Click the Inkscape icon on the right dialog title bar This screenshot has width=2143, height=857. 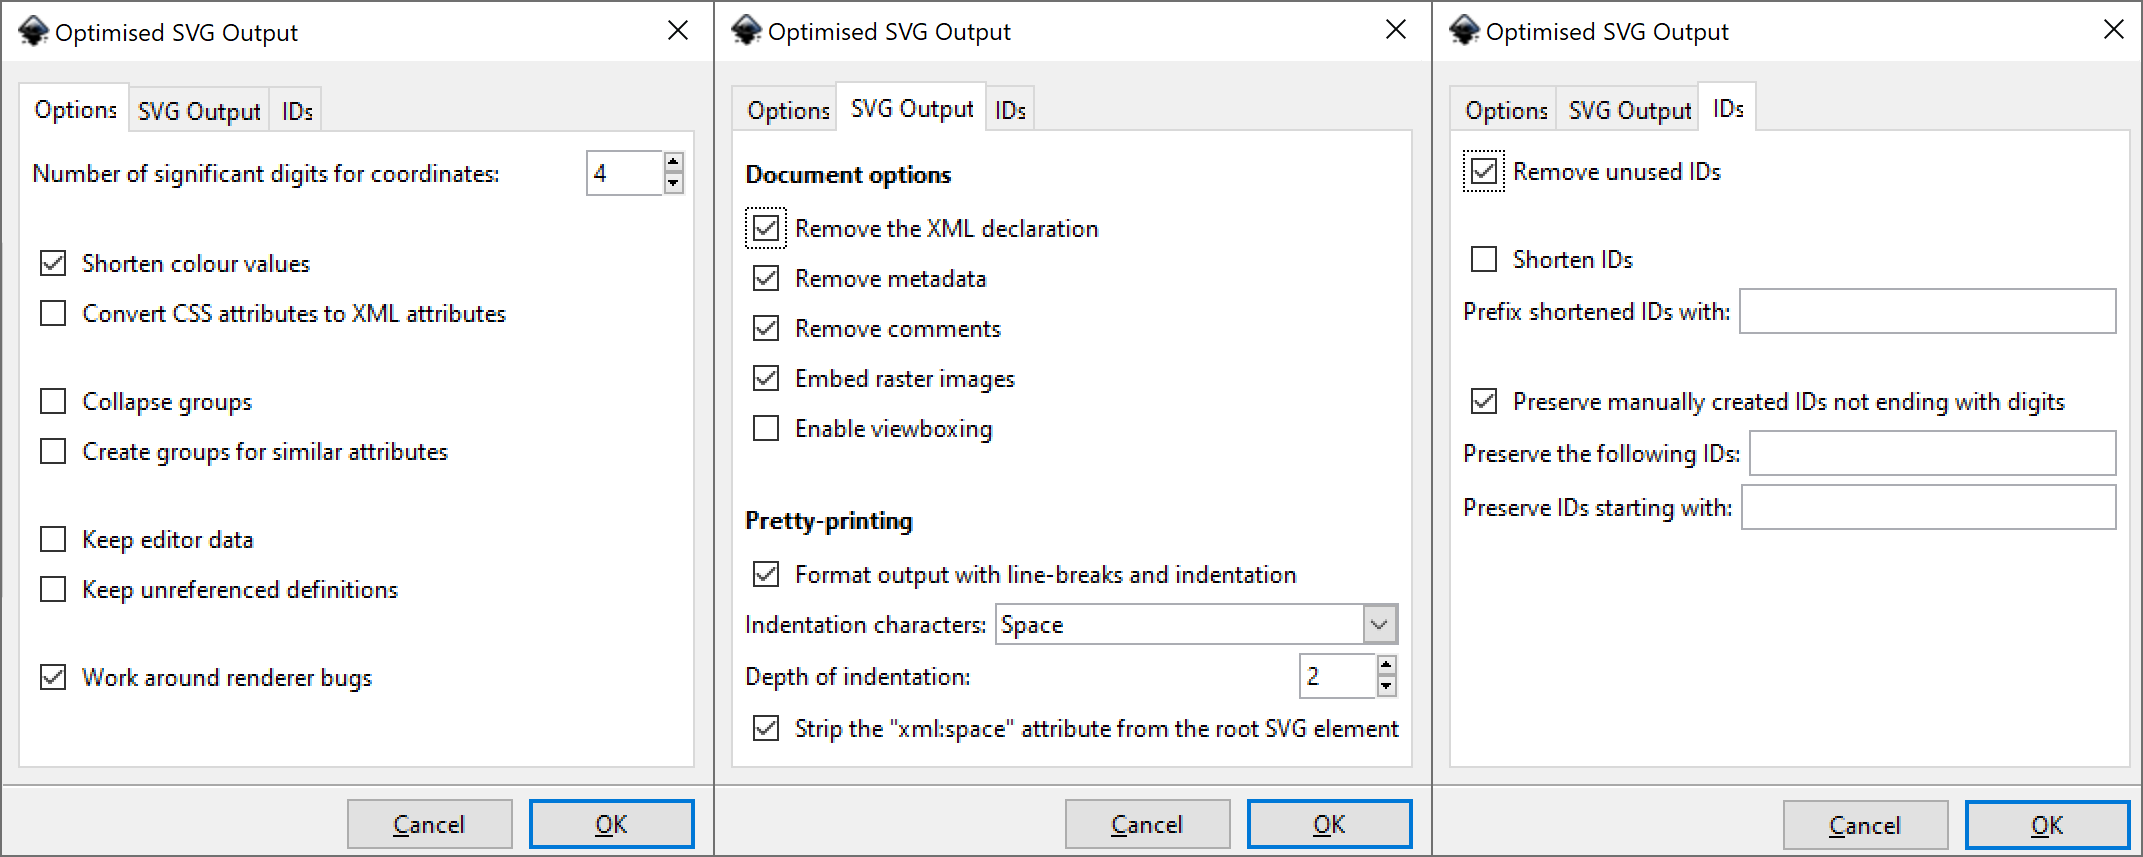[x=1464, y=31]
